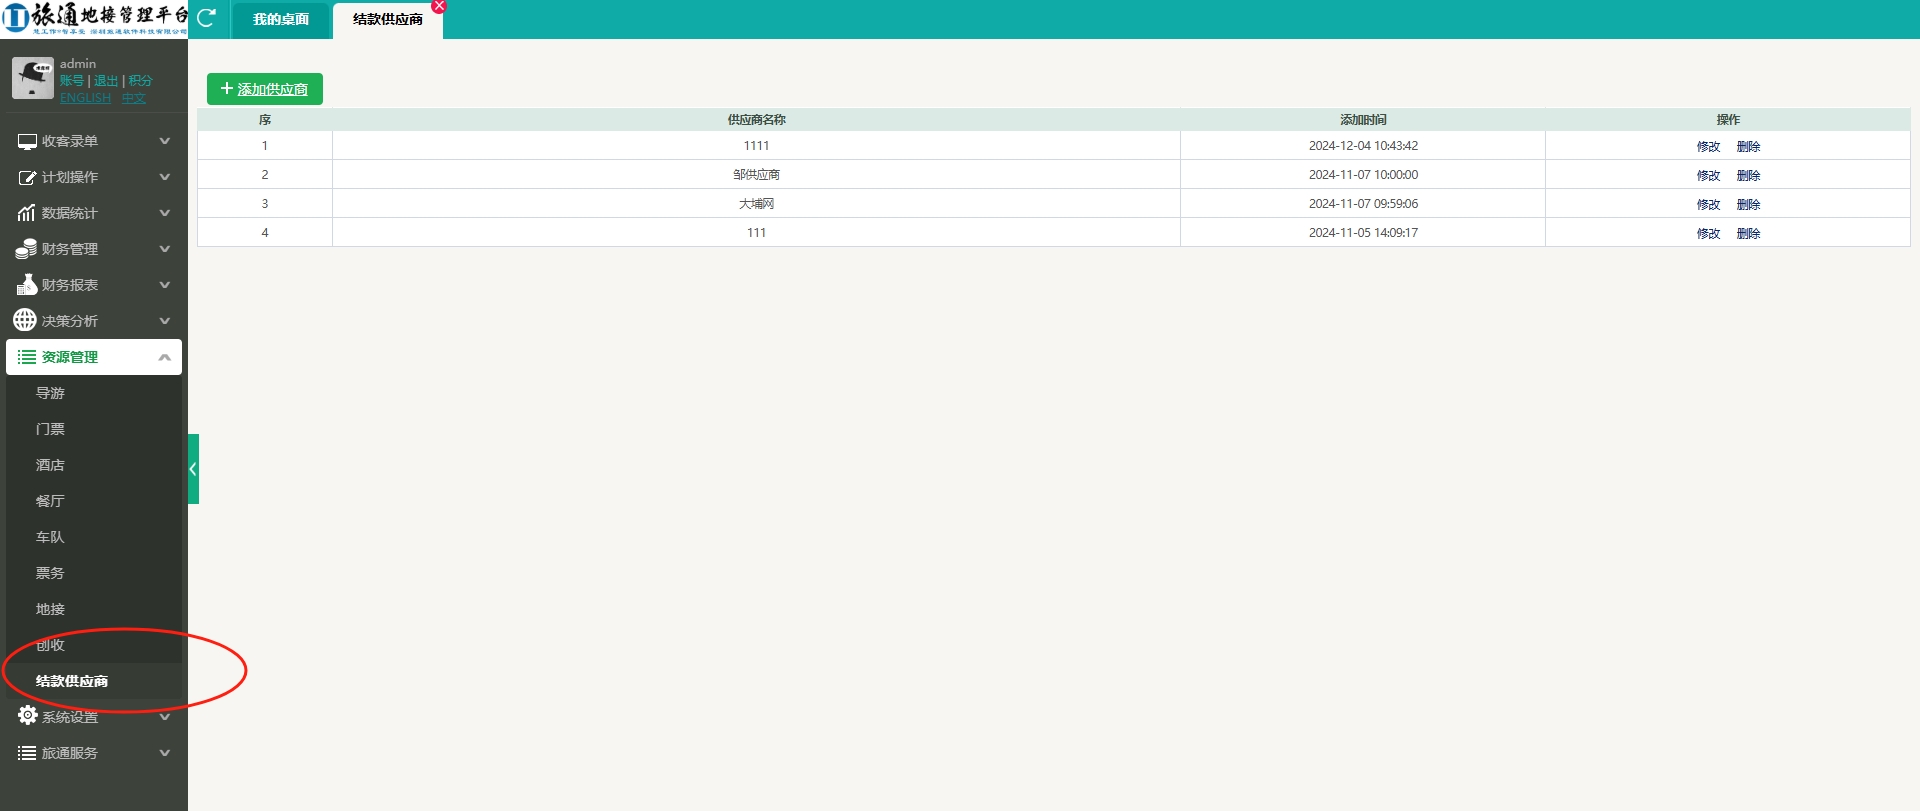The width and height of the screenshot is (1920, 811).
Task: Open the 车队 submenu item
Action: tap(50, 537)
